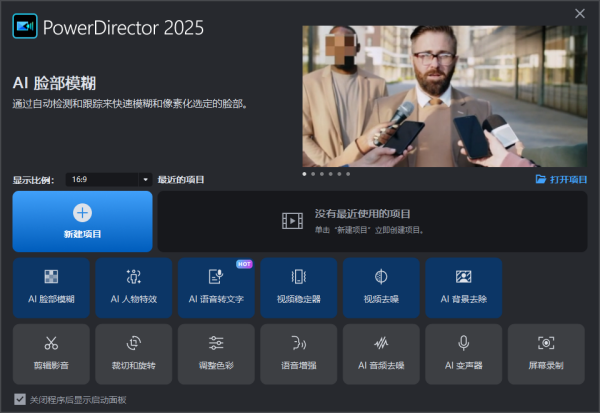Select the last carousel dot

pos(348,174)
